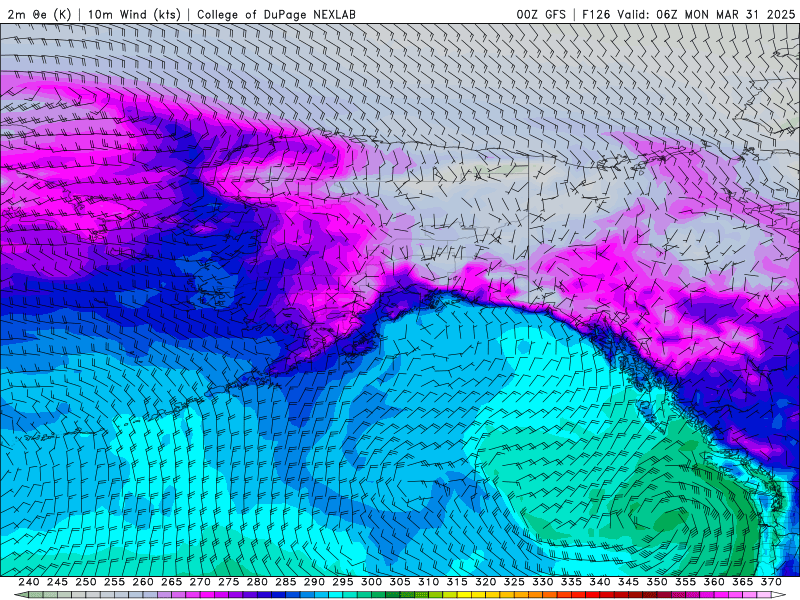Screen dimensions: 800x600
Task: Select the '10m Wind (kts)' header text
Action: point(134,14)
